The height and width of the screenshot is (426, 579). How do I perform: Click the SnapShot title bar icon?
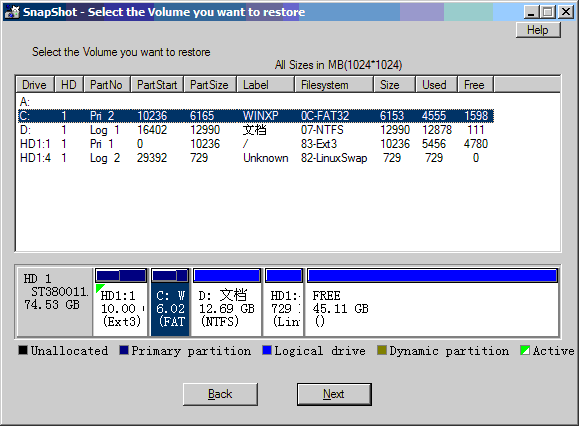(x=12, y=12)
